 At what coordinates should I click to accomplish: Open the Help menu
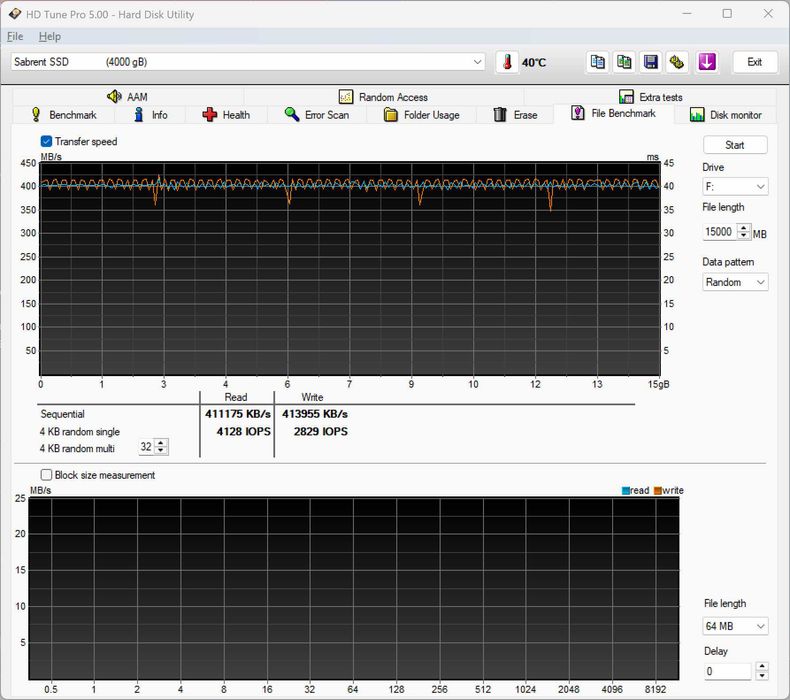[x=50, y=36]
